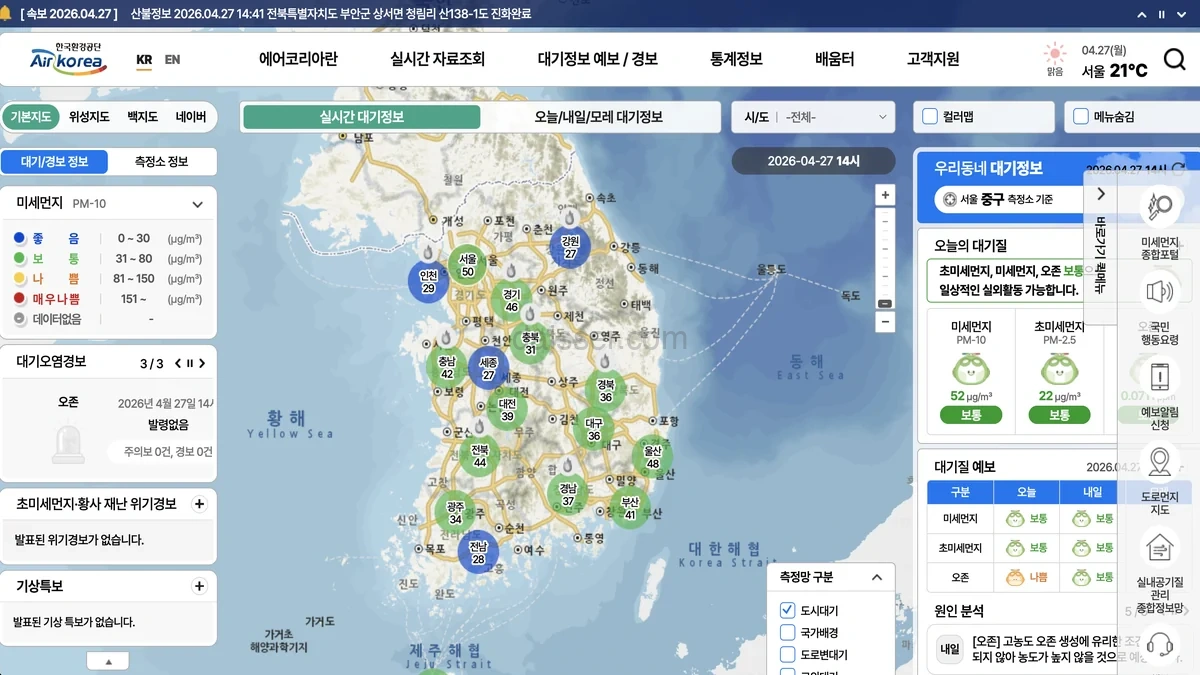This screenshot has height=675, width=1200.
Task: Click the Air Korea logo
Action: click(x=68, y=58)
